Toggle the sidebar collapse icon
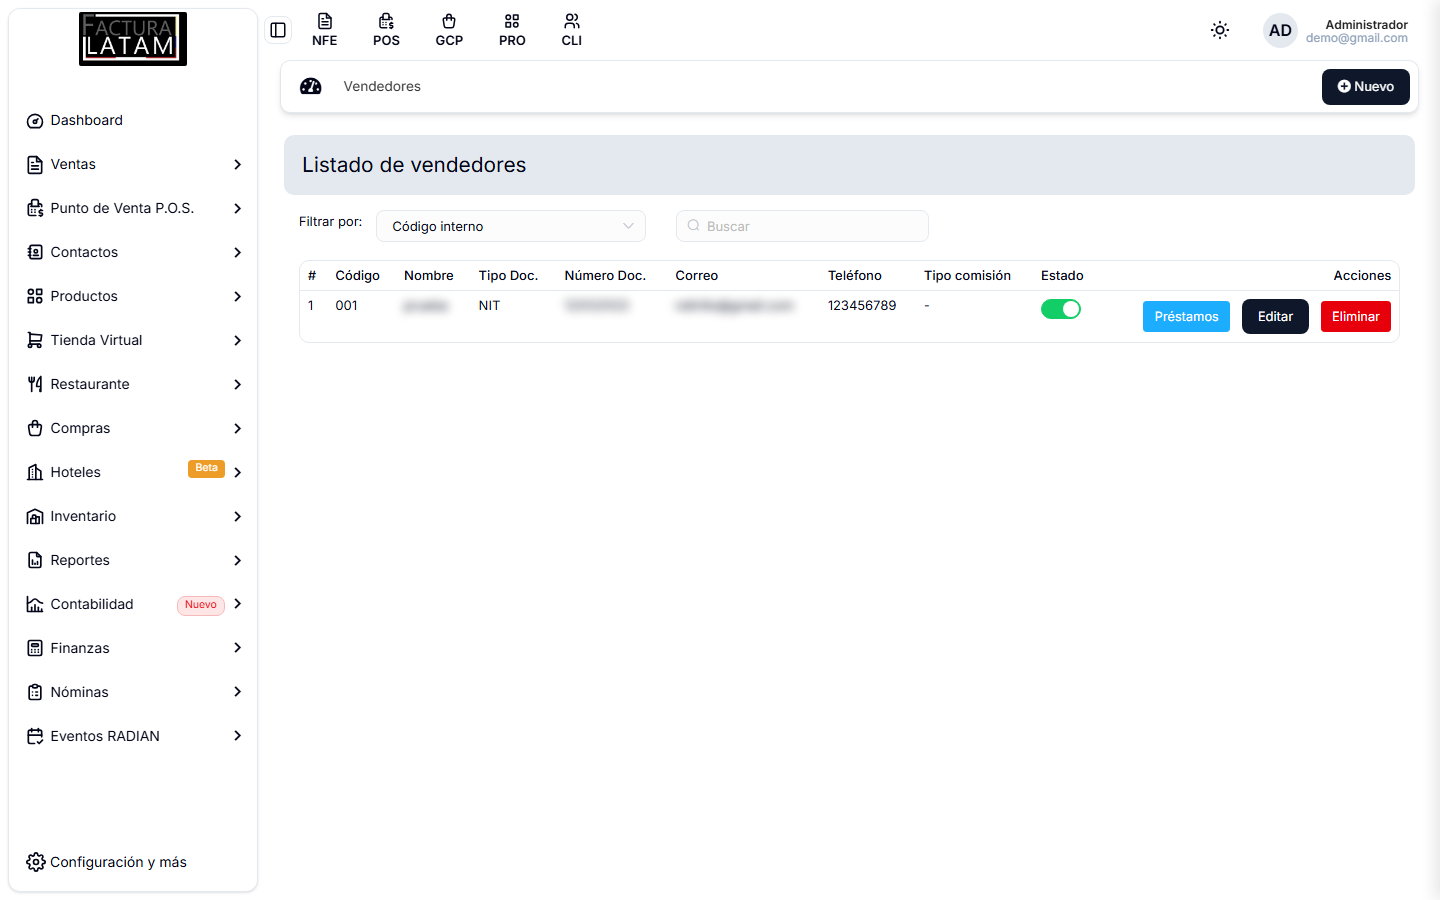The height and width of the screenshot is (900, 1440). pyautogui.click(x=278, y=30)
